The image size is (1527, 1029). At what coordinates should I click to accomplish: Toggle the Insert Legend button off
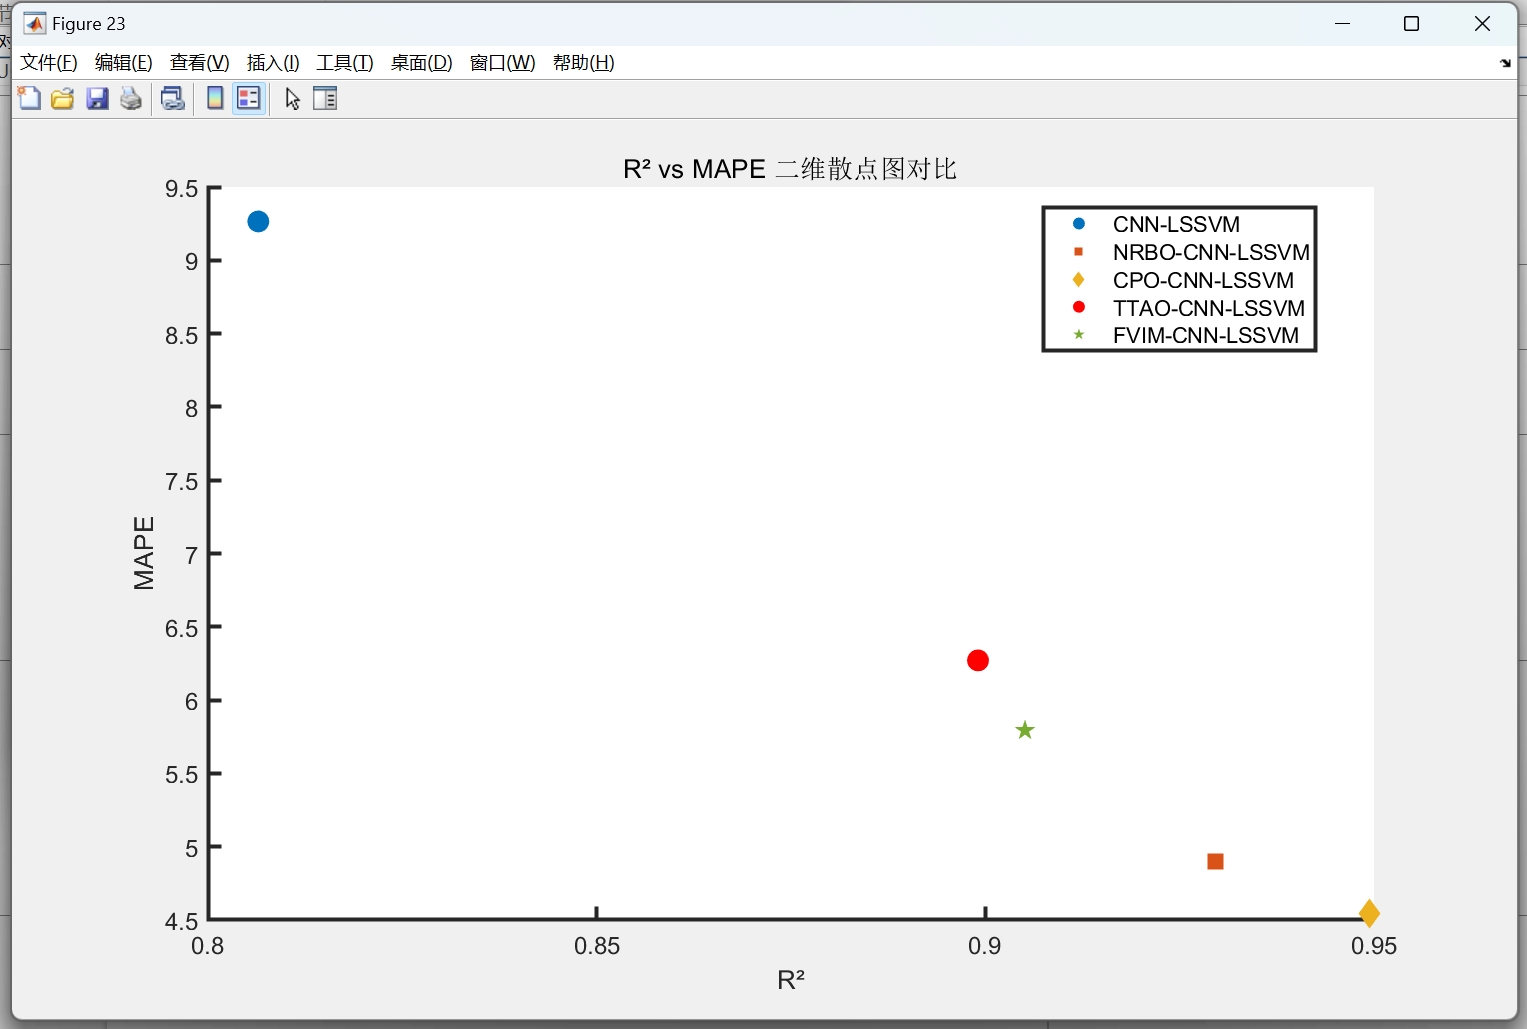pyautogui.click(x=248, y=98)
